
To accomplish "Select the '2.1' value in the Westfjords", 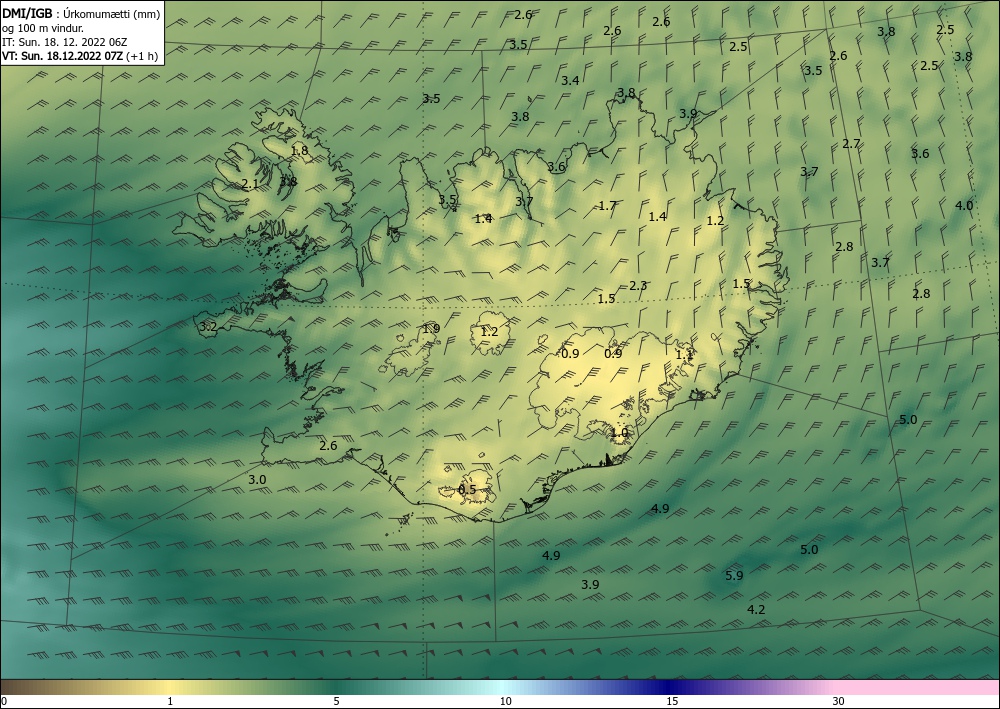I will (251, 184).
